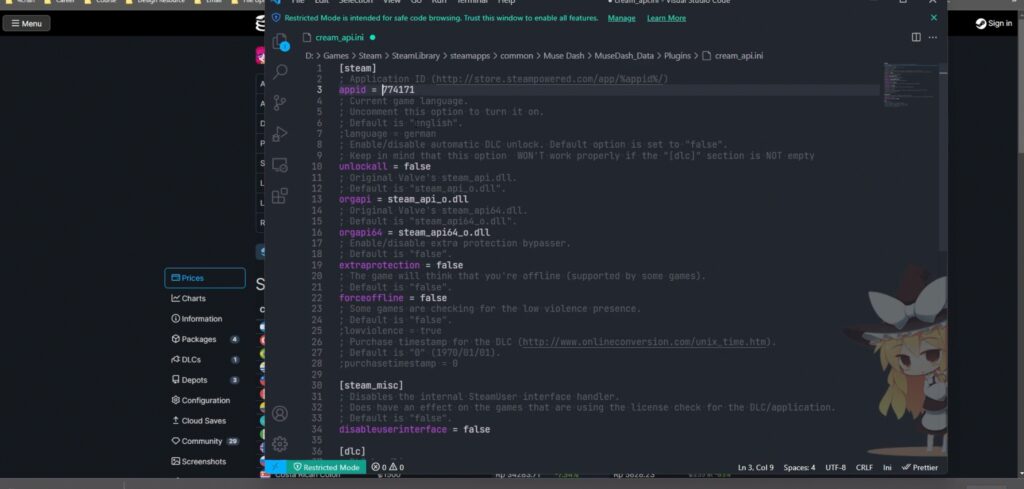
Task: Click the remote window indicator in status bar
Action: tap(275, 467)
